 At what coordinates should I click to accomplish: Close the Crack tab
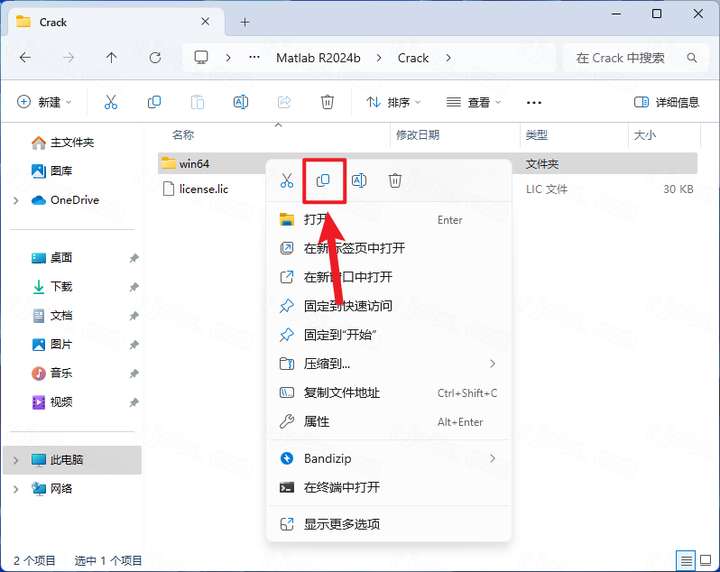(x=205, y=22)
